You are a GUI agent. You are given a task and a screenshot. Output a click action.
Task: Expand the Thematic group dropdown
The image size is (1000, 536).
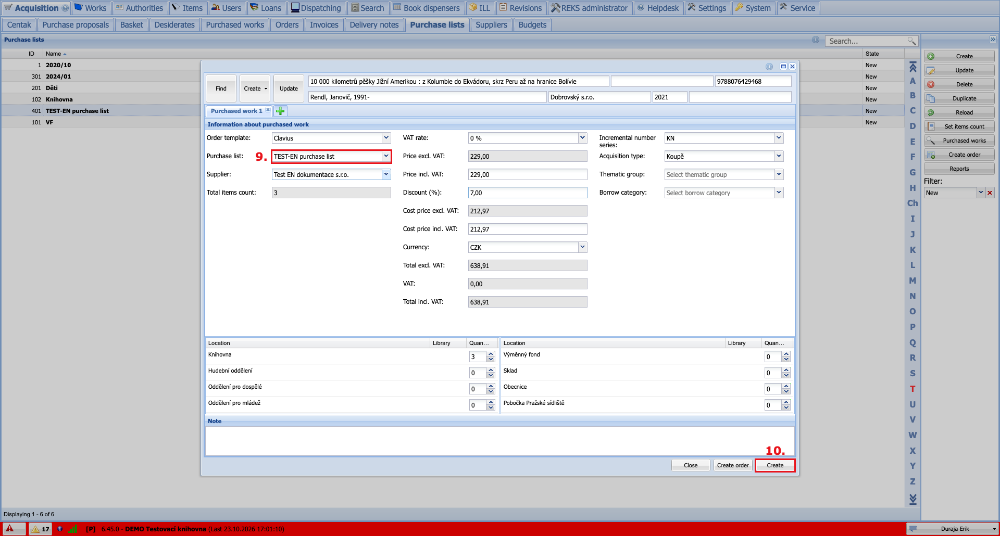click(x=779, y=174)
